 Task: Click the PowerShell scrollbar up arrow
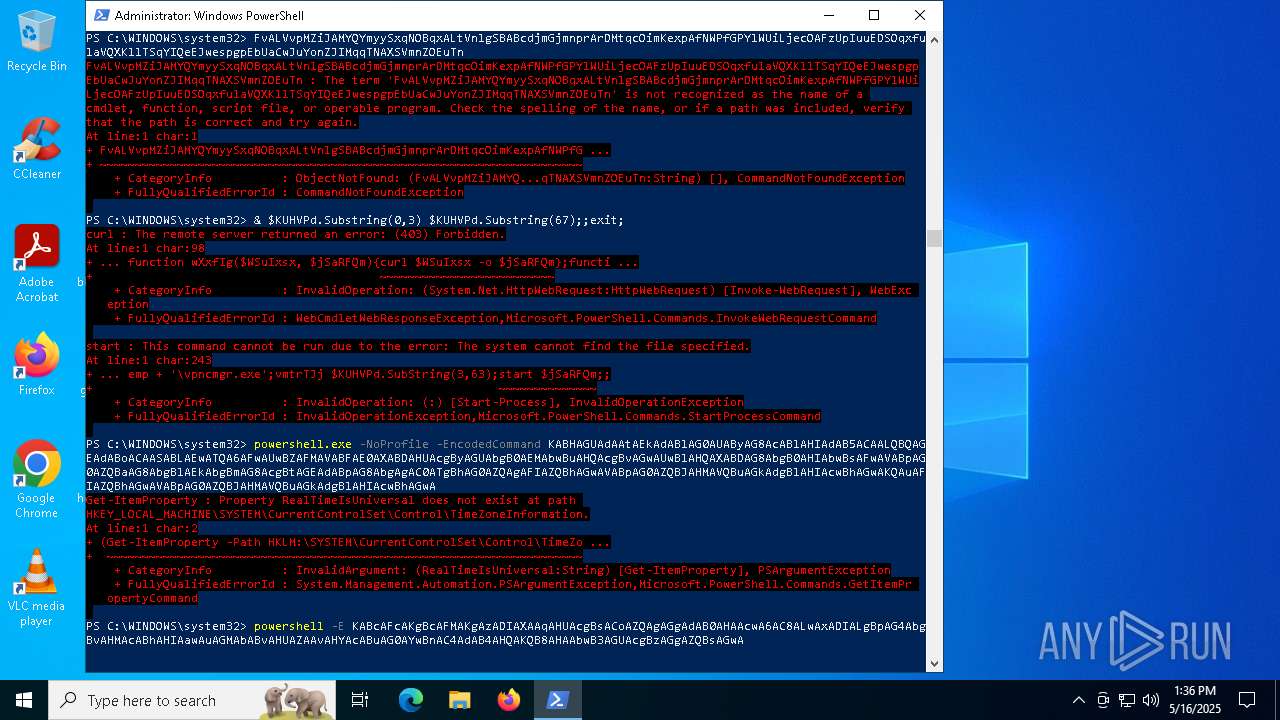(x=934, y=39)
